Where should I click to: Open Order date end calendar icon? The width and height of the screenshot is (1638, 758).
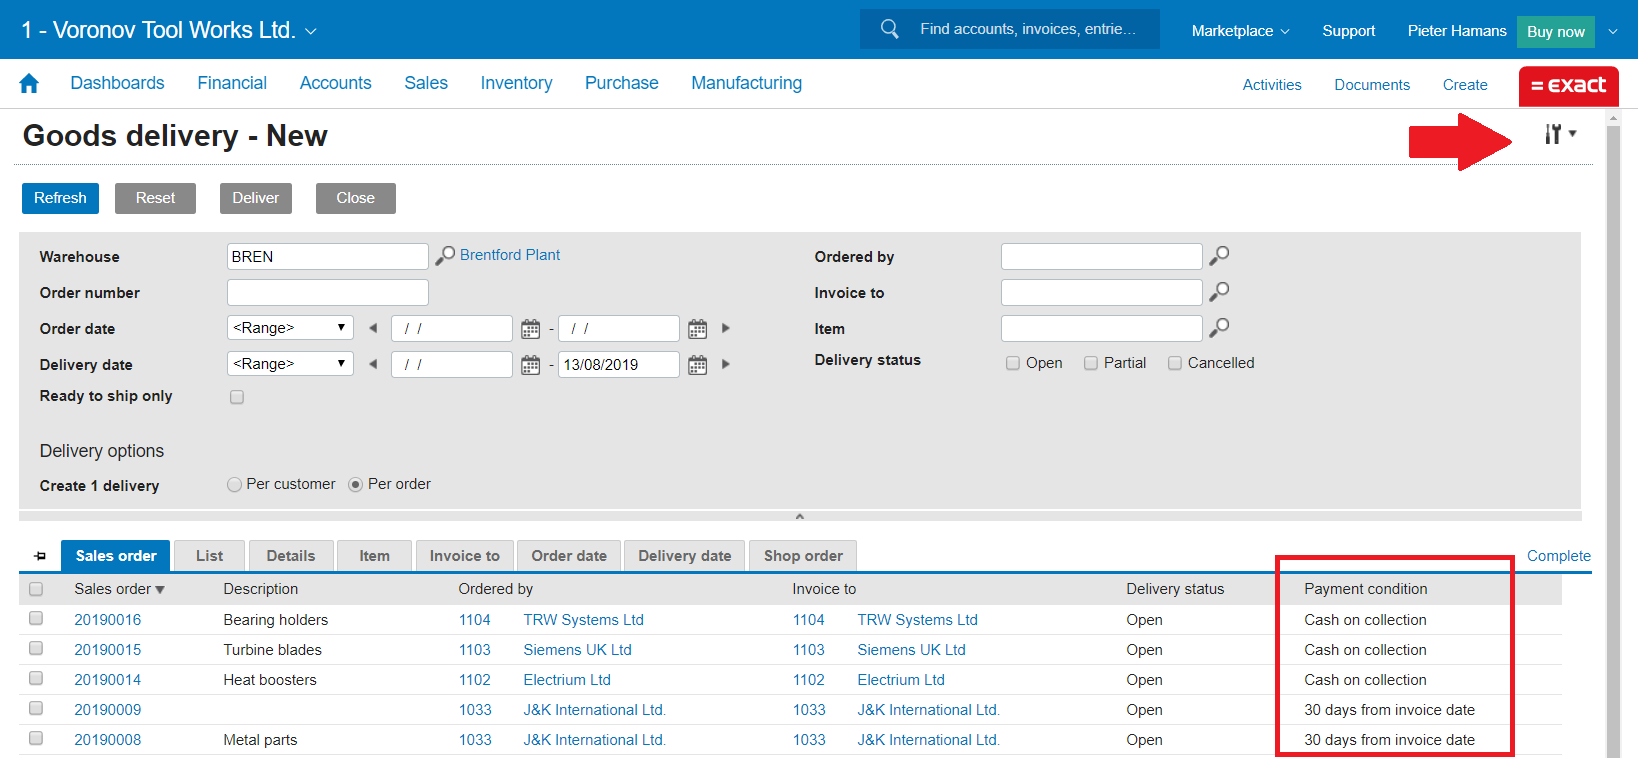[697, 328]
